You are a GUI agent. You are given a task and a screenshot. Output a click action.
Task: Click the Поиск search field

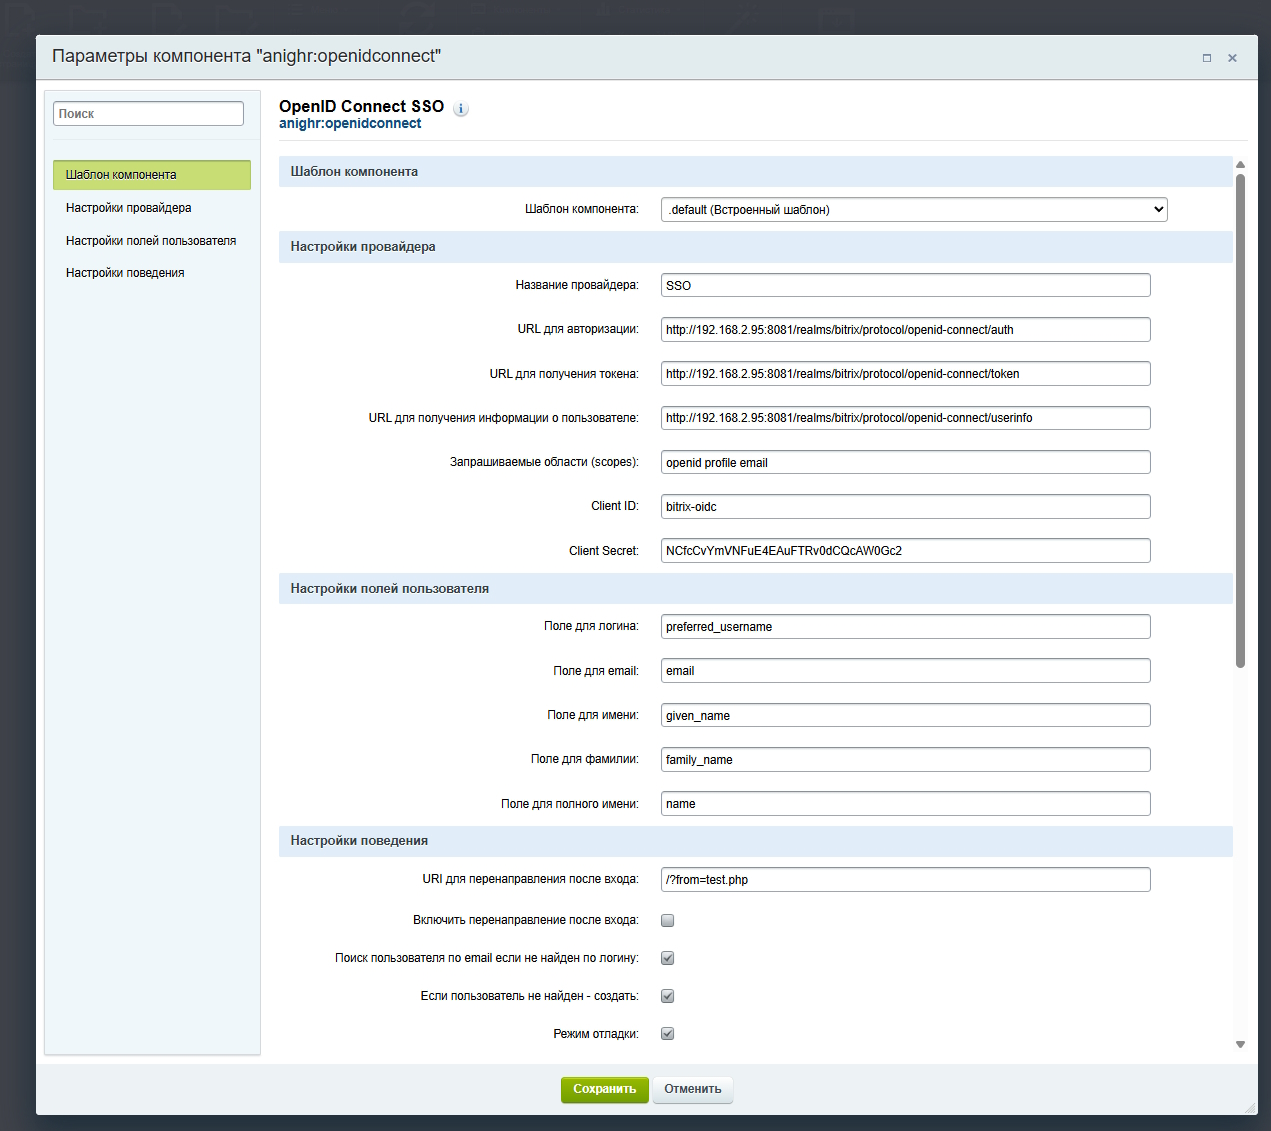[148, 113]
